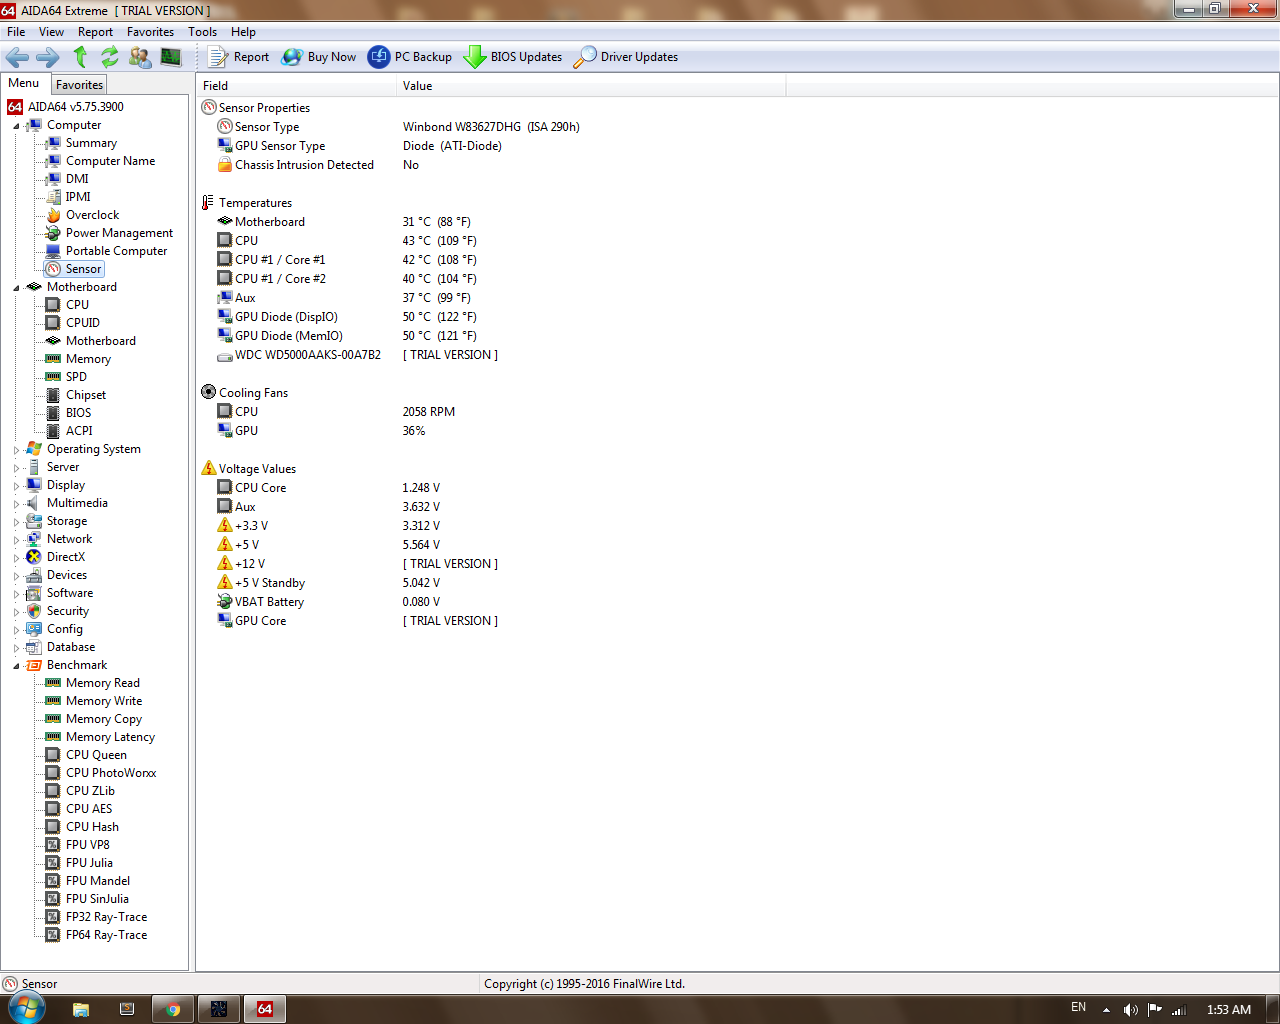Select the CPU fan 2058 RPM value

tap(429, 412)
